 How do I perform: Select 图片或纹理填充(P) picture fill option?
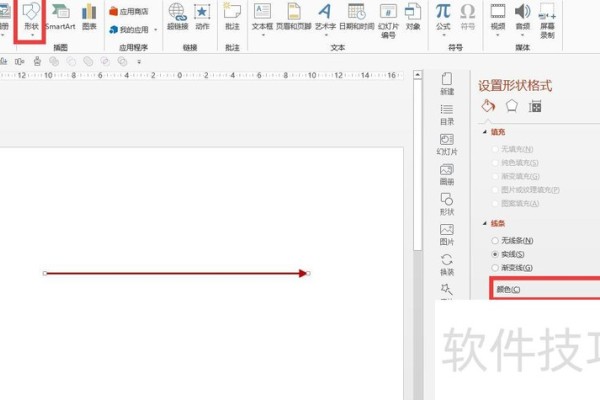(526, 189)
